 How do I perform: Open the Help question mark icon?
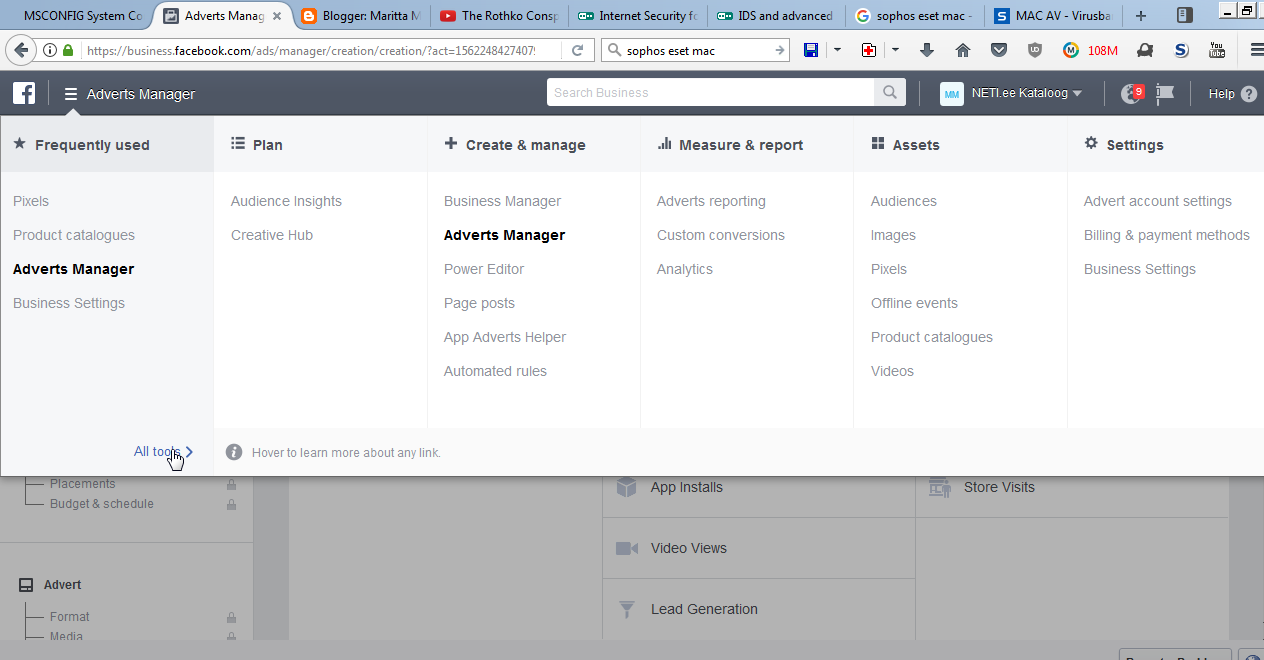pos(1249,94)
